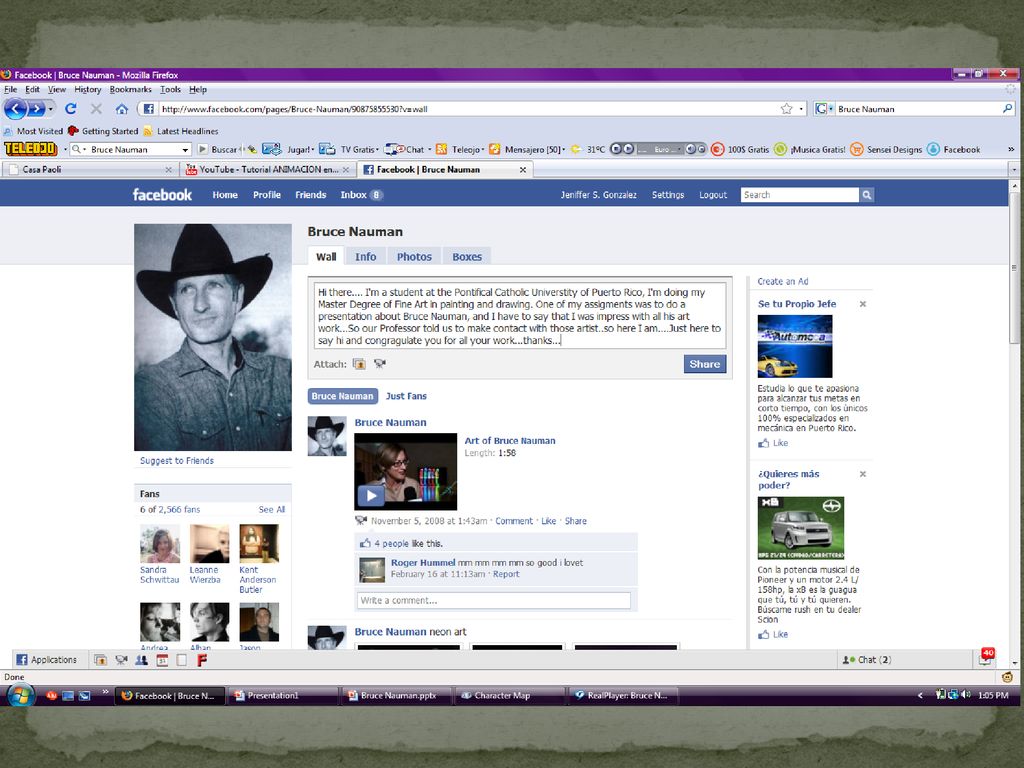Click Report on Roger Hummel's comment

pos(506,574)
